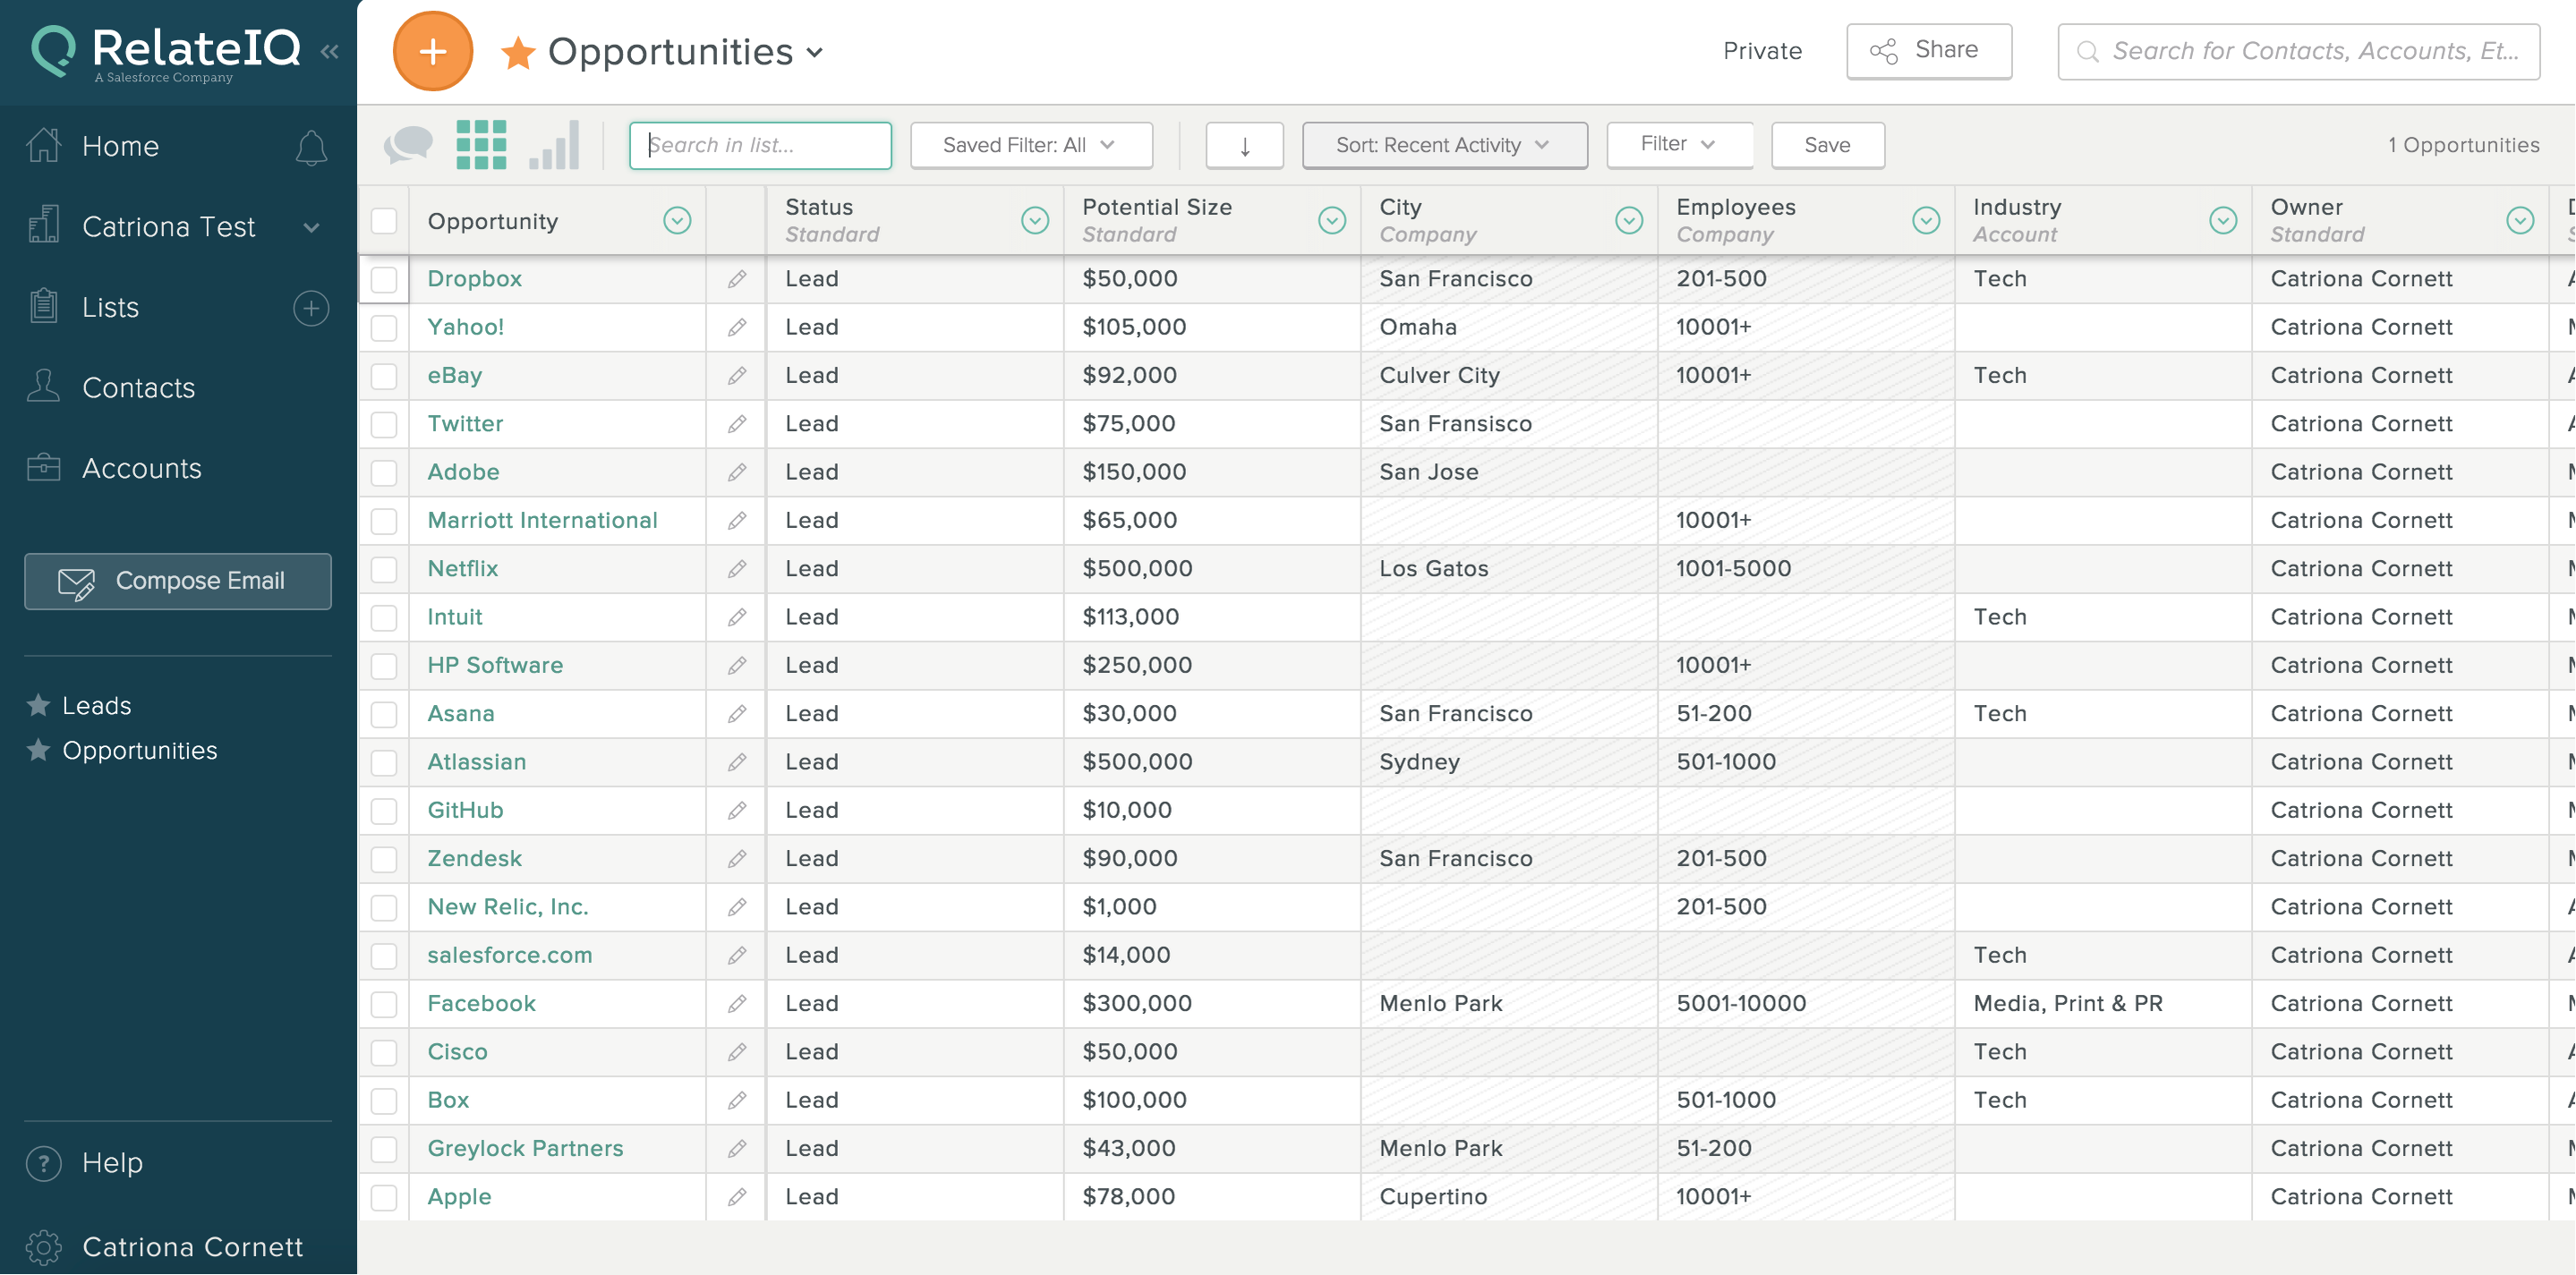Check the Dropbox row checkbox
The height and width of the screenshot is (1275, 2576).
click(x=384, y=279)
